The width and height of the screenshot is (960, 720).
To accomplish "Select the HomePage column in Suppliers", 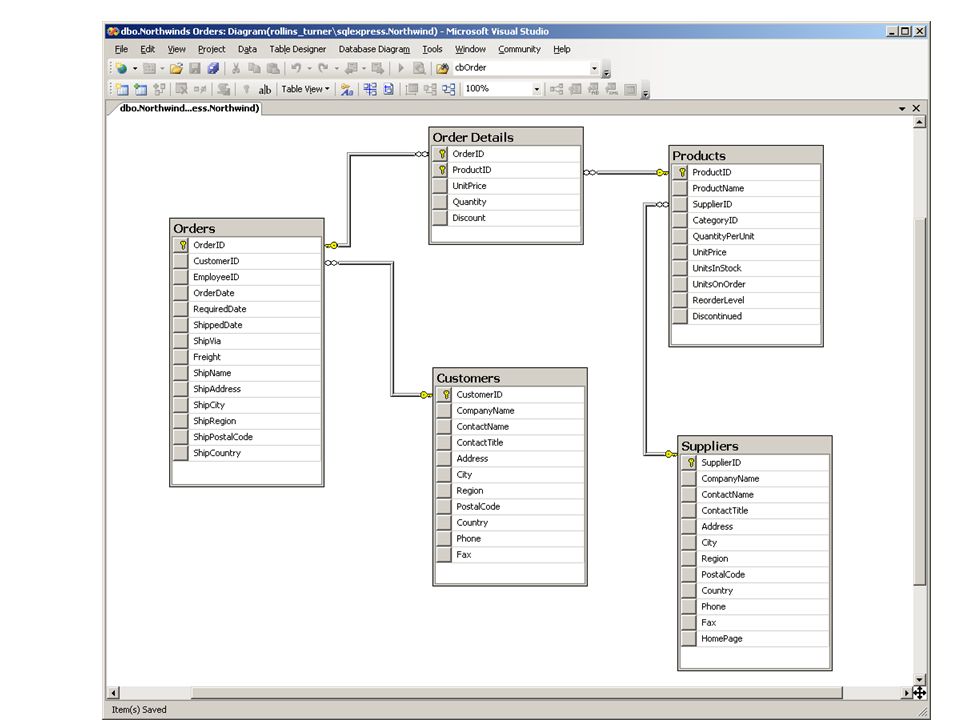I will (755, 638).
